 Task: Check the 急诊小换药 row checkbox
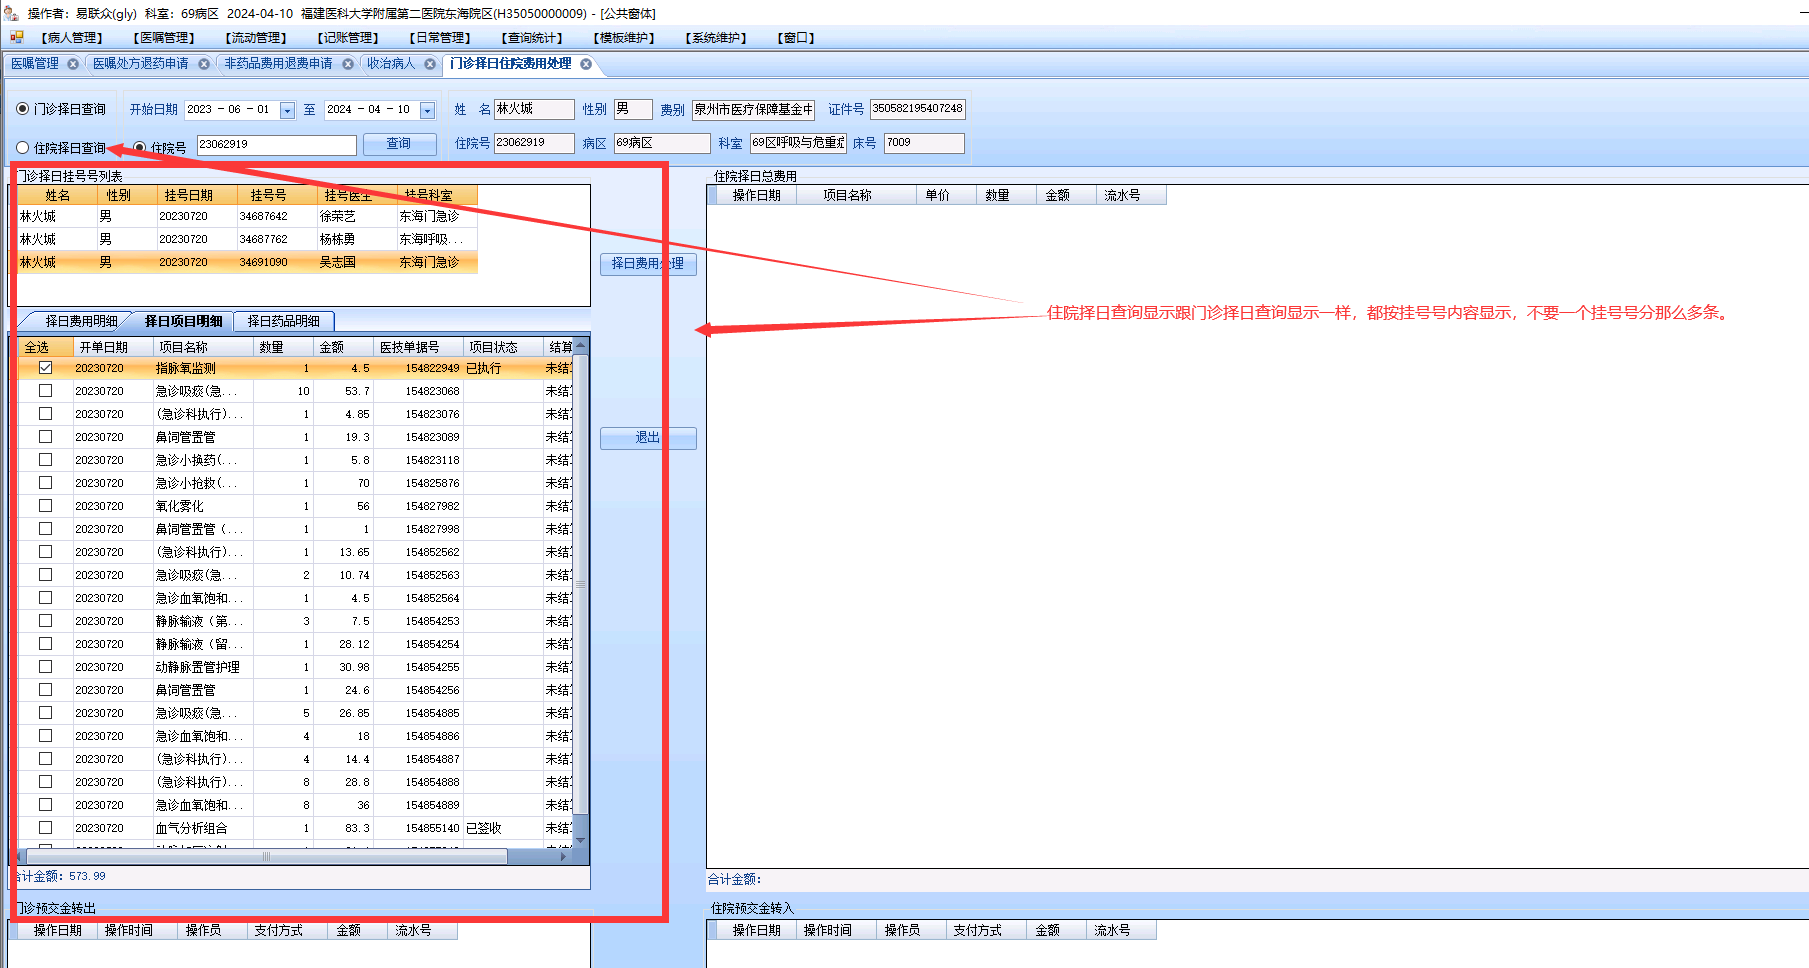(46, 460)
